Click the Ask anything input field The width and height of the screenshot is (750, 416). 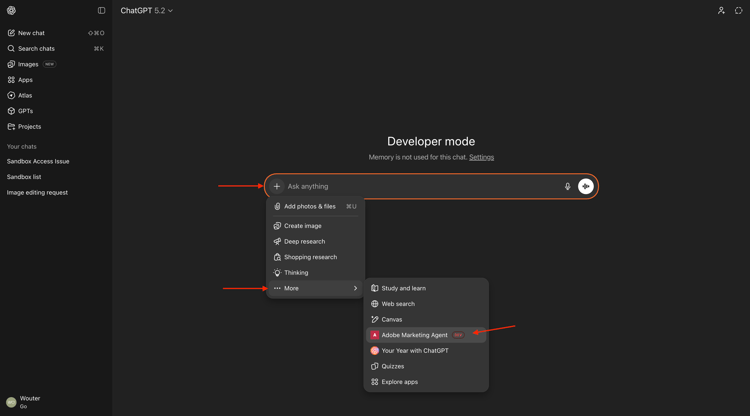tap(420, 186)
